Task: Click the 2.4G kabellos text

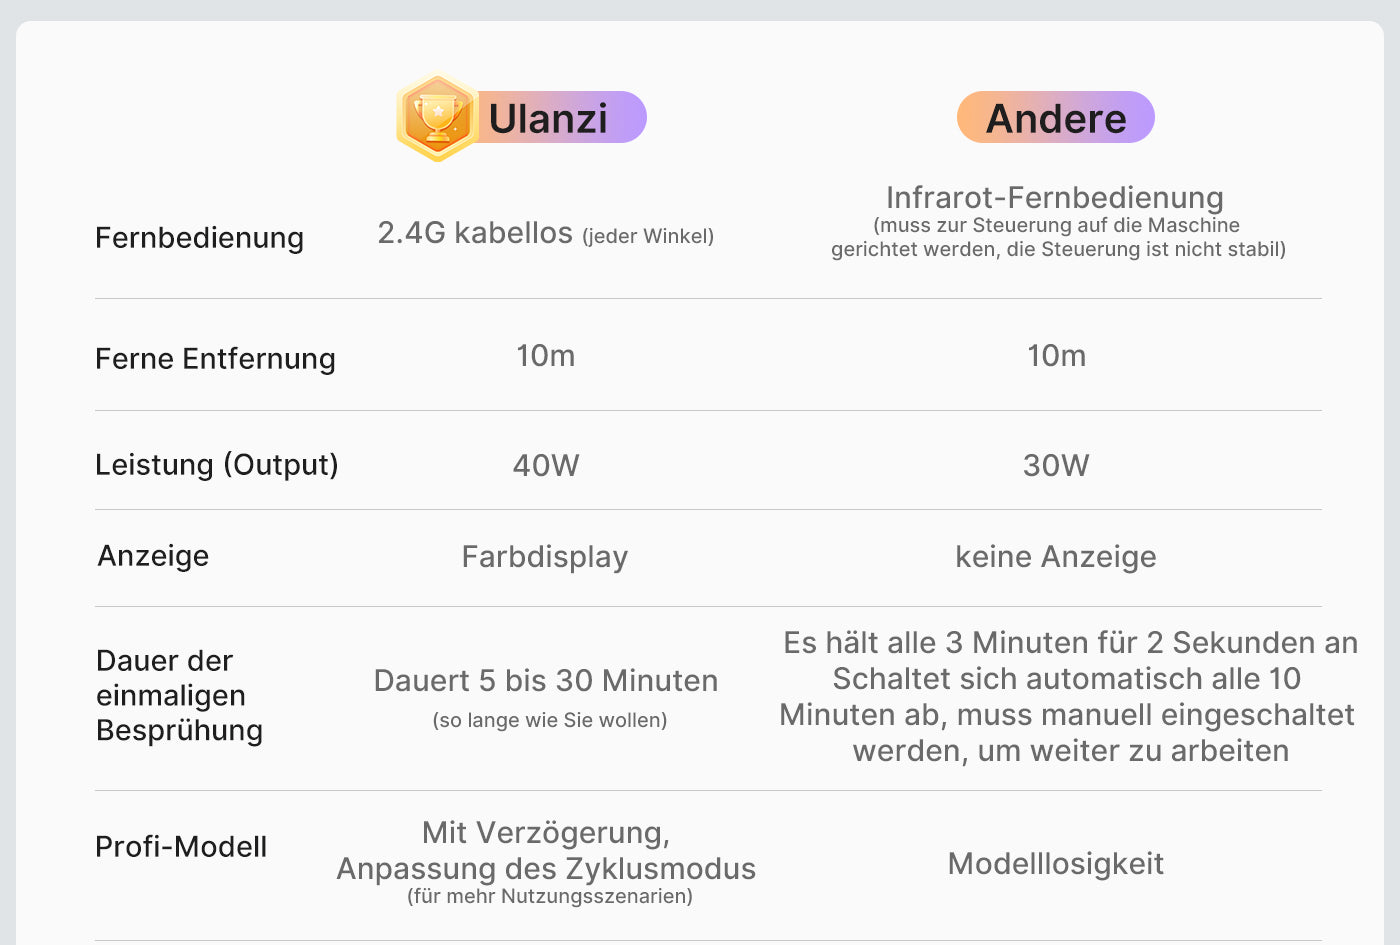Action: coord(475,233)
